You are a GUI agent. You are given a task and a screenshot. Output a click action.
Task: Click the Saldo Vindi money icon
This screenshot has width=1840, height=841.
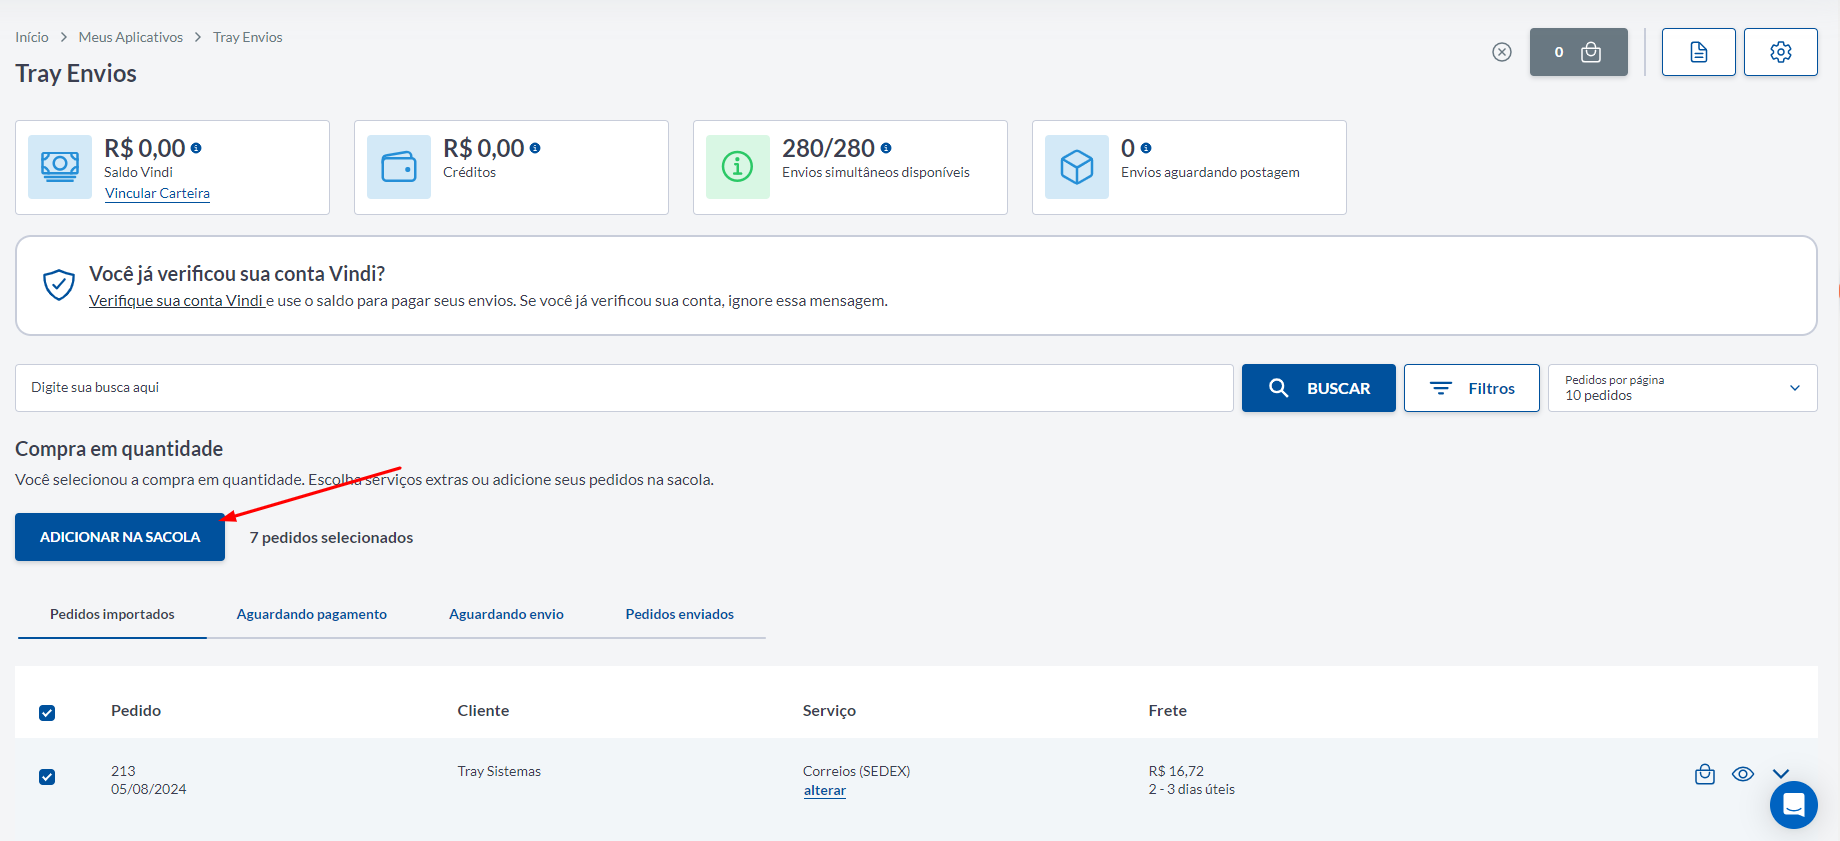[60, 167]
